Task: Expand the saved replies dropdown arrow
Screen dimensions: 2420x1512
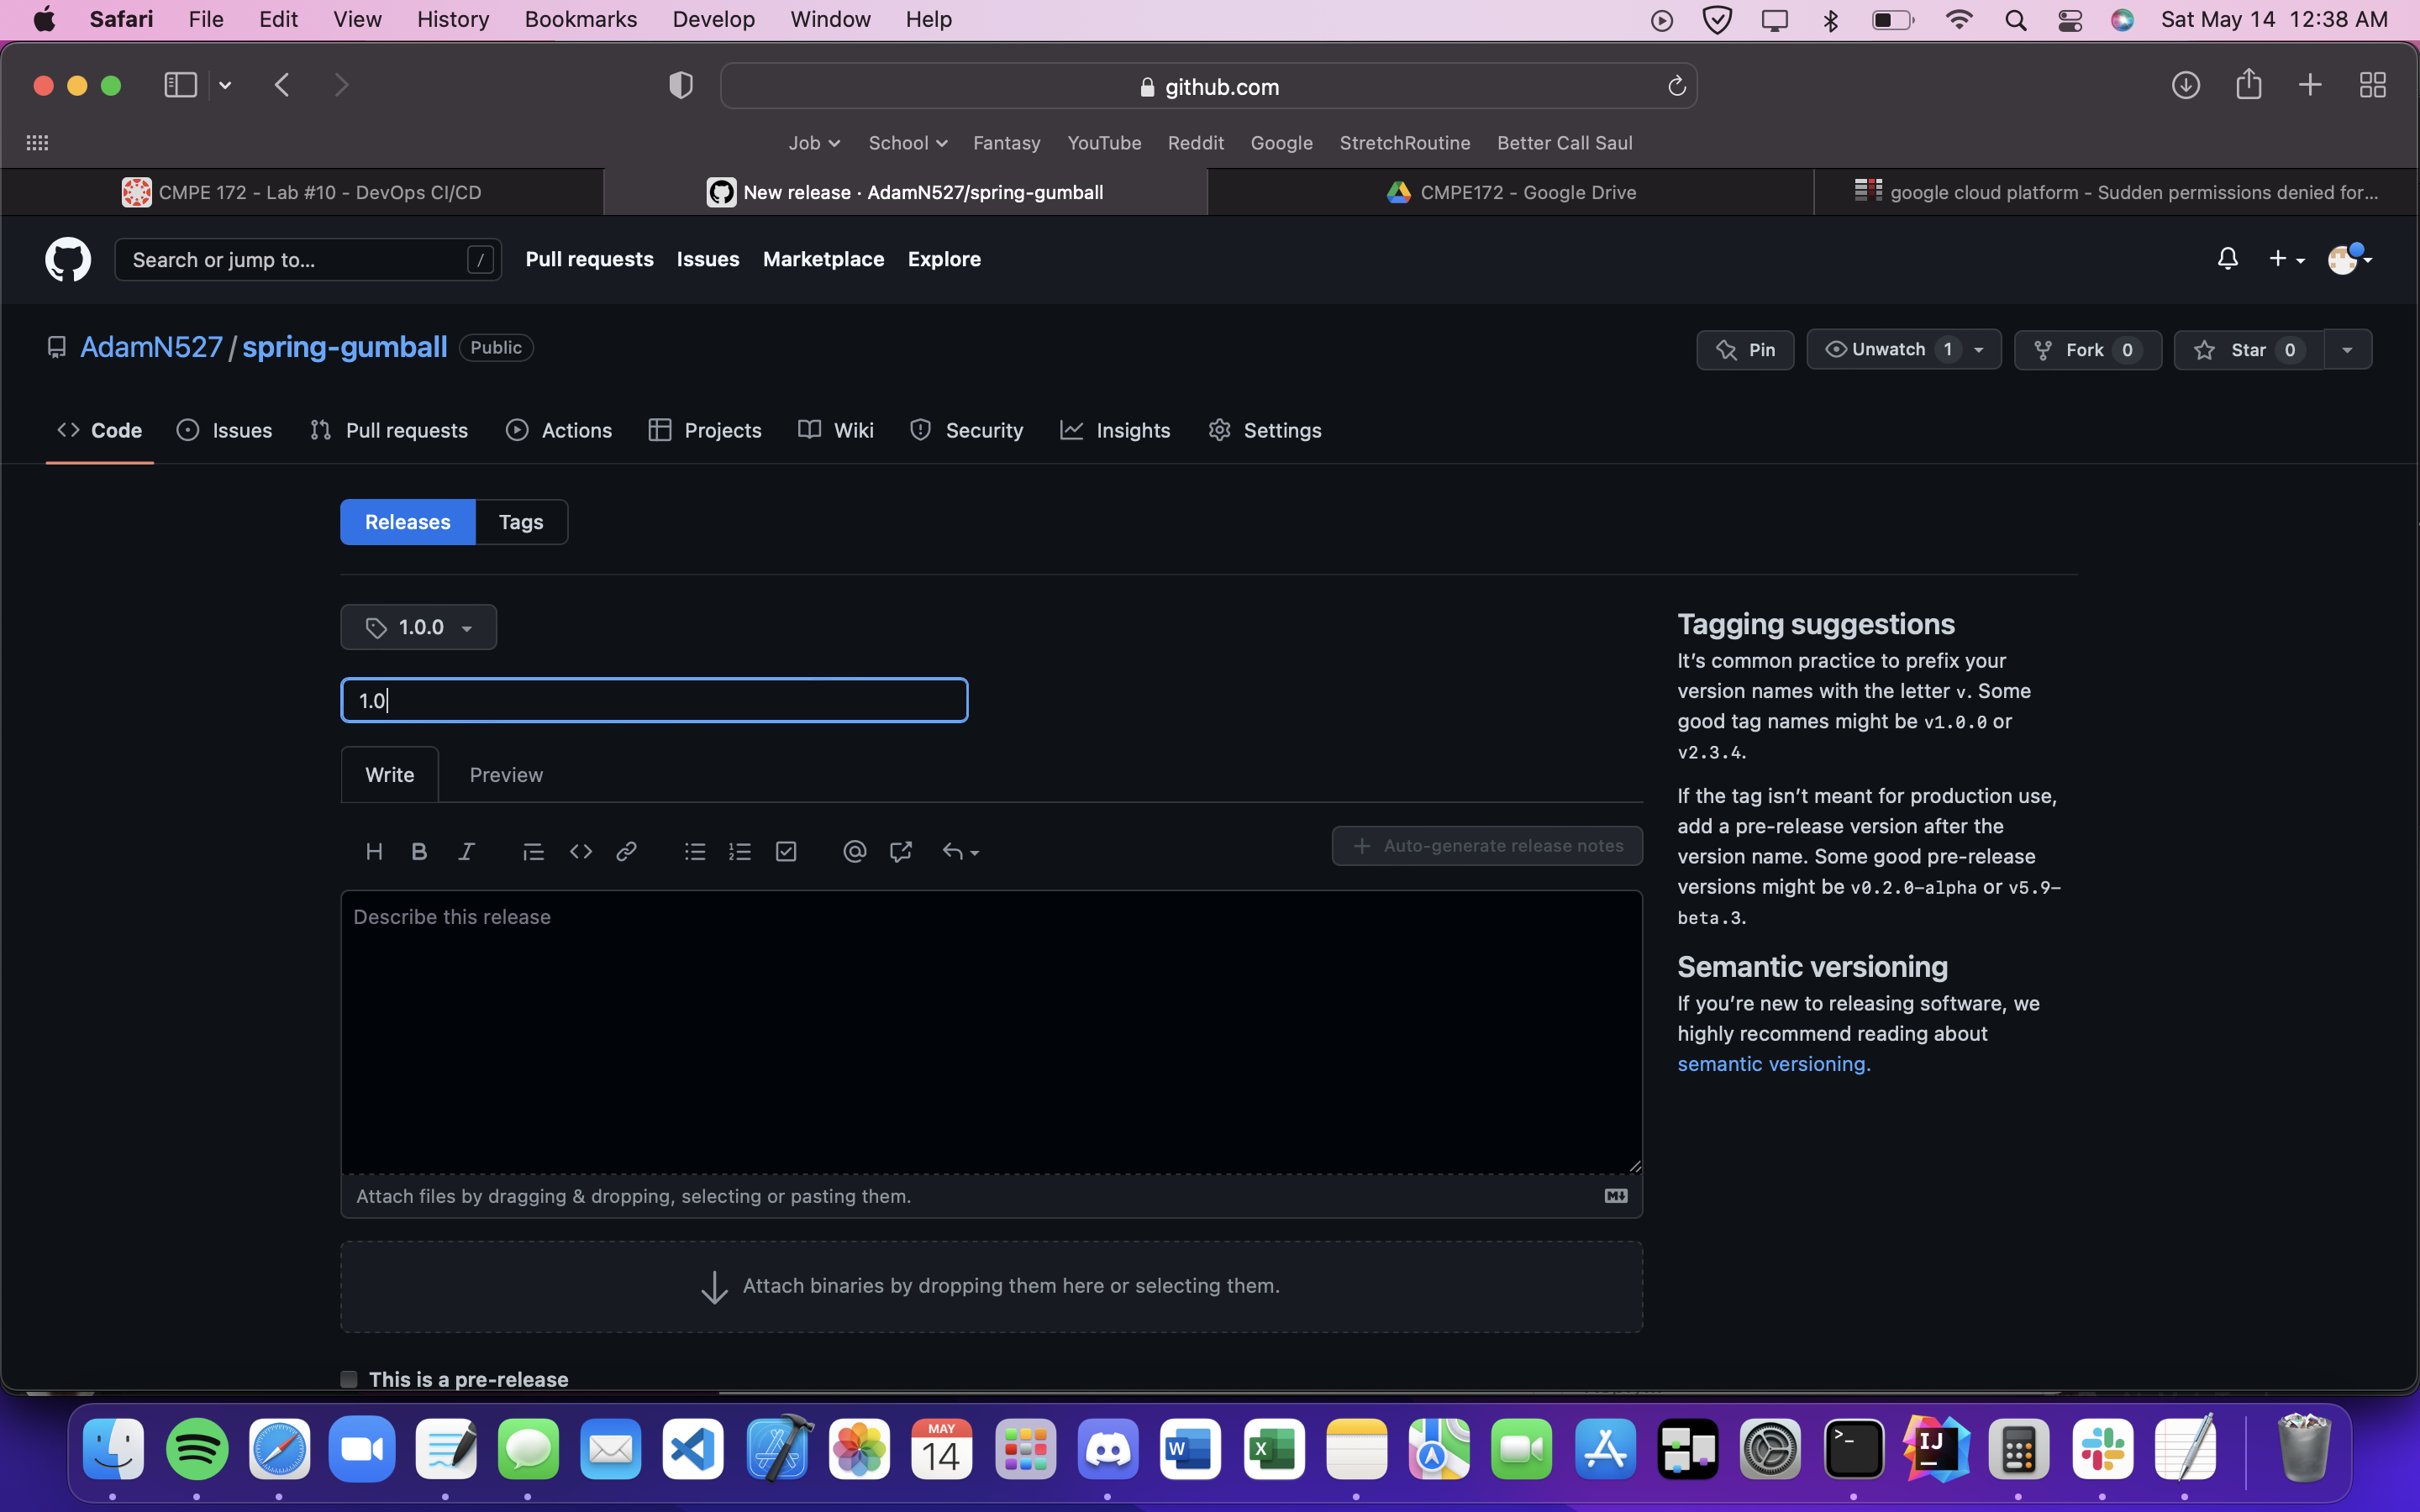Action: [x=974, y=853]
